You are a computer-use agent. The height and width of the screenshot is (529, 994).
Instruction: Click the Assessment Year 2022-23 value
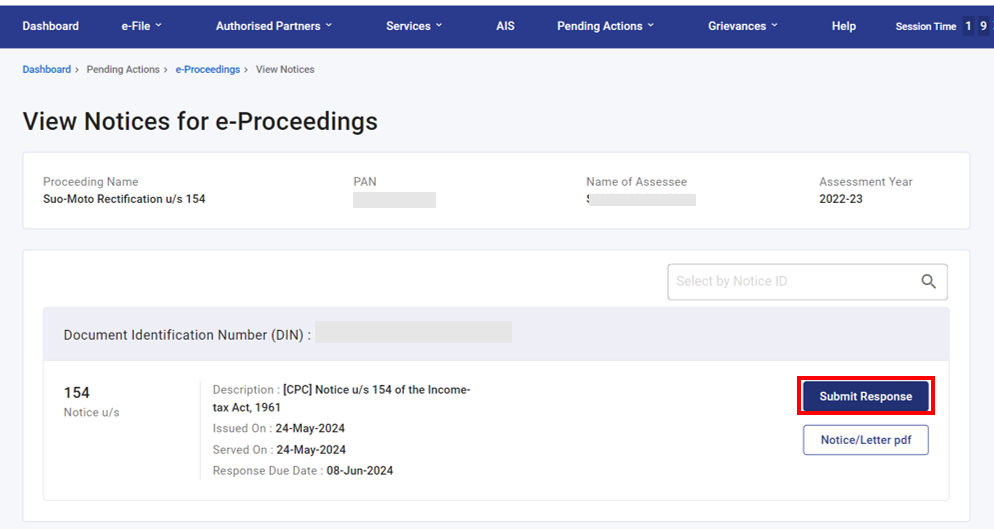coord(840,199)
